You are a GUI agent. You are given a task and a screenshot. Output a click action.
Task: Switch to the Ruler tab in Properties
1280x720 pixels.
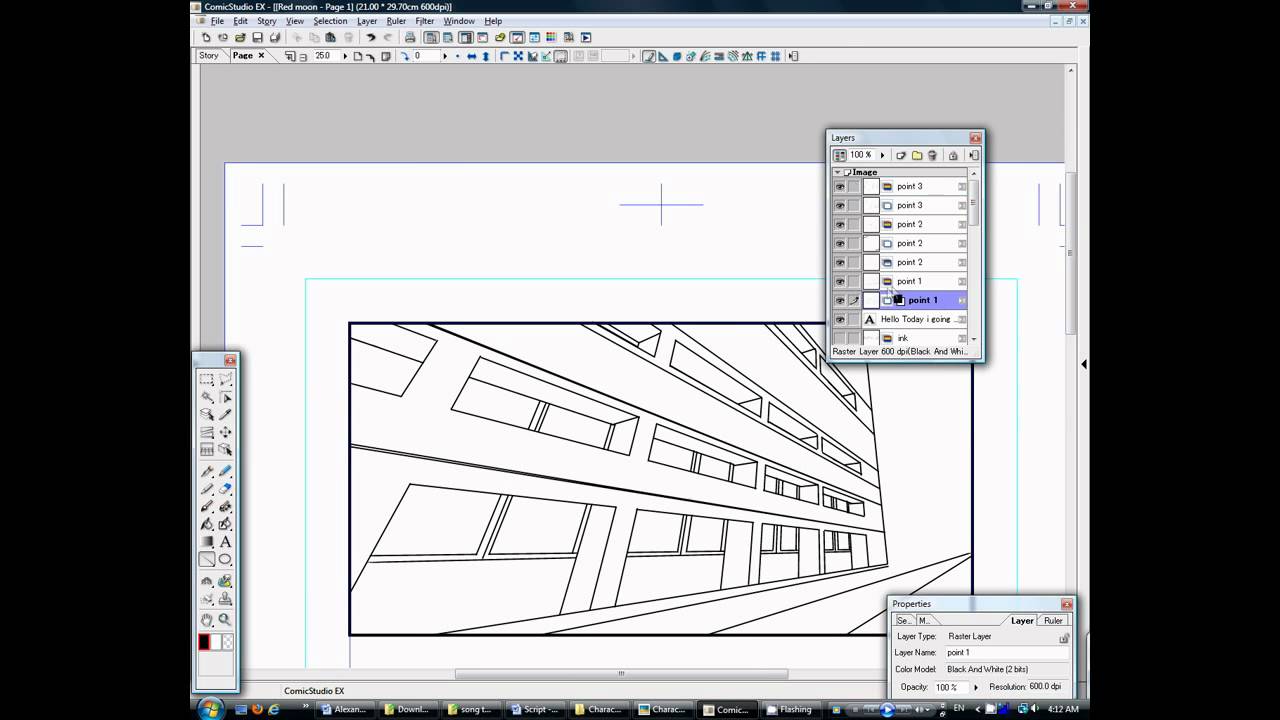tap(1053, 621)
